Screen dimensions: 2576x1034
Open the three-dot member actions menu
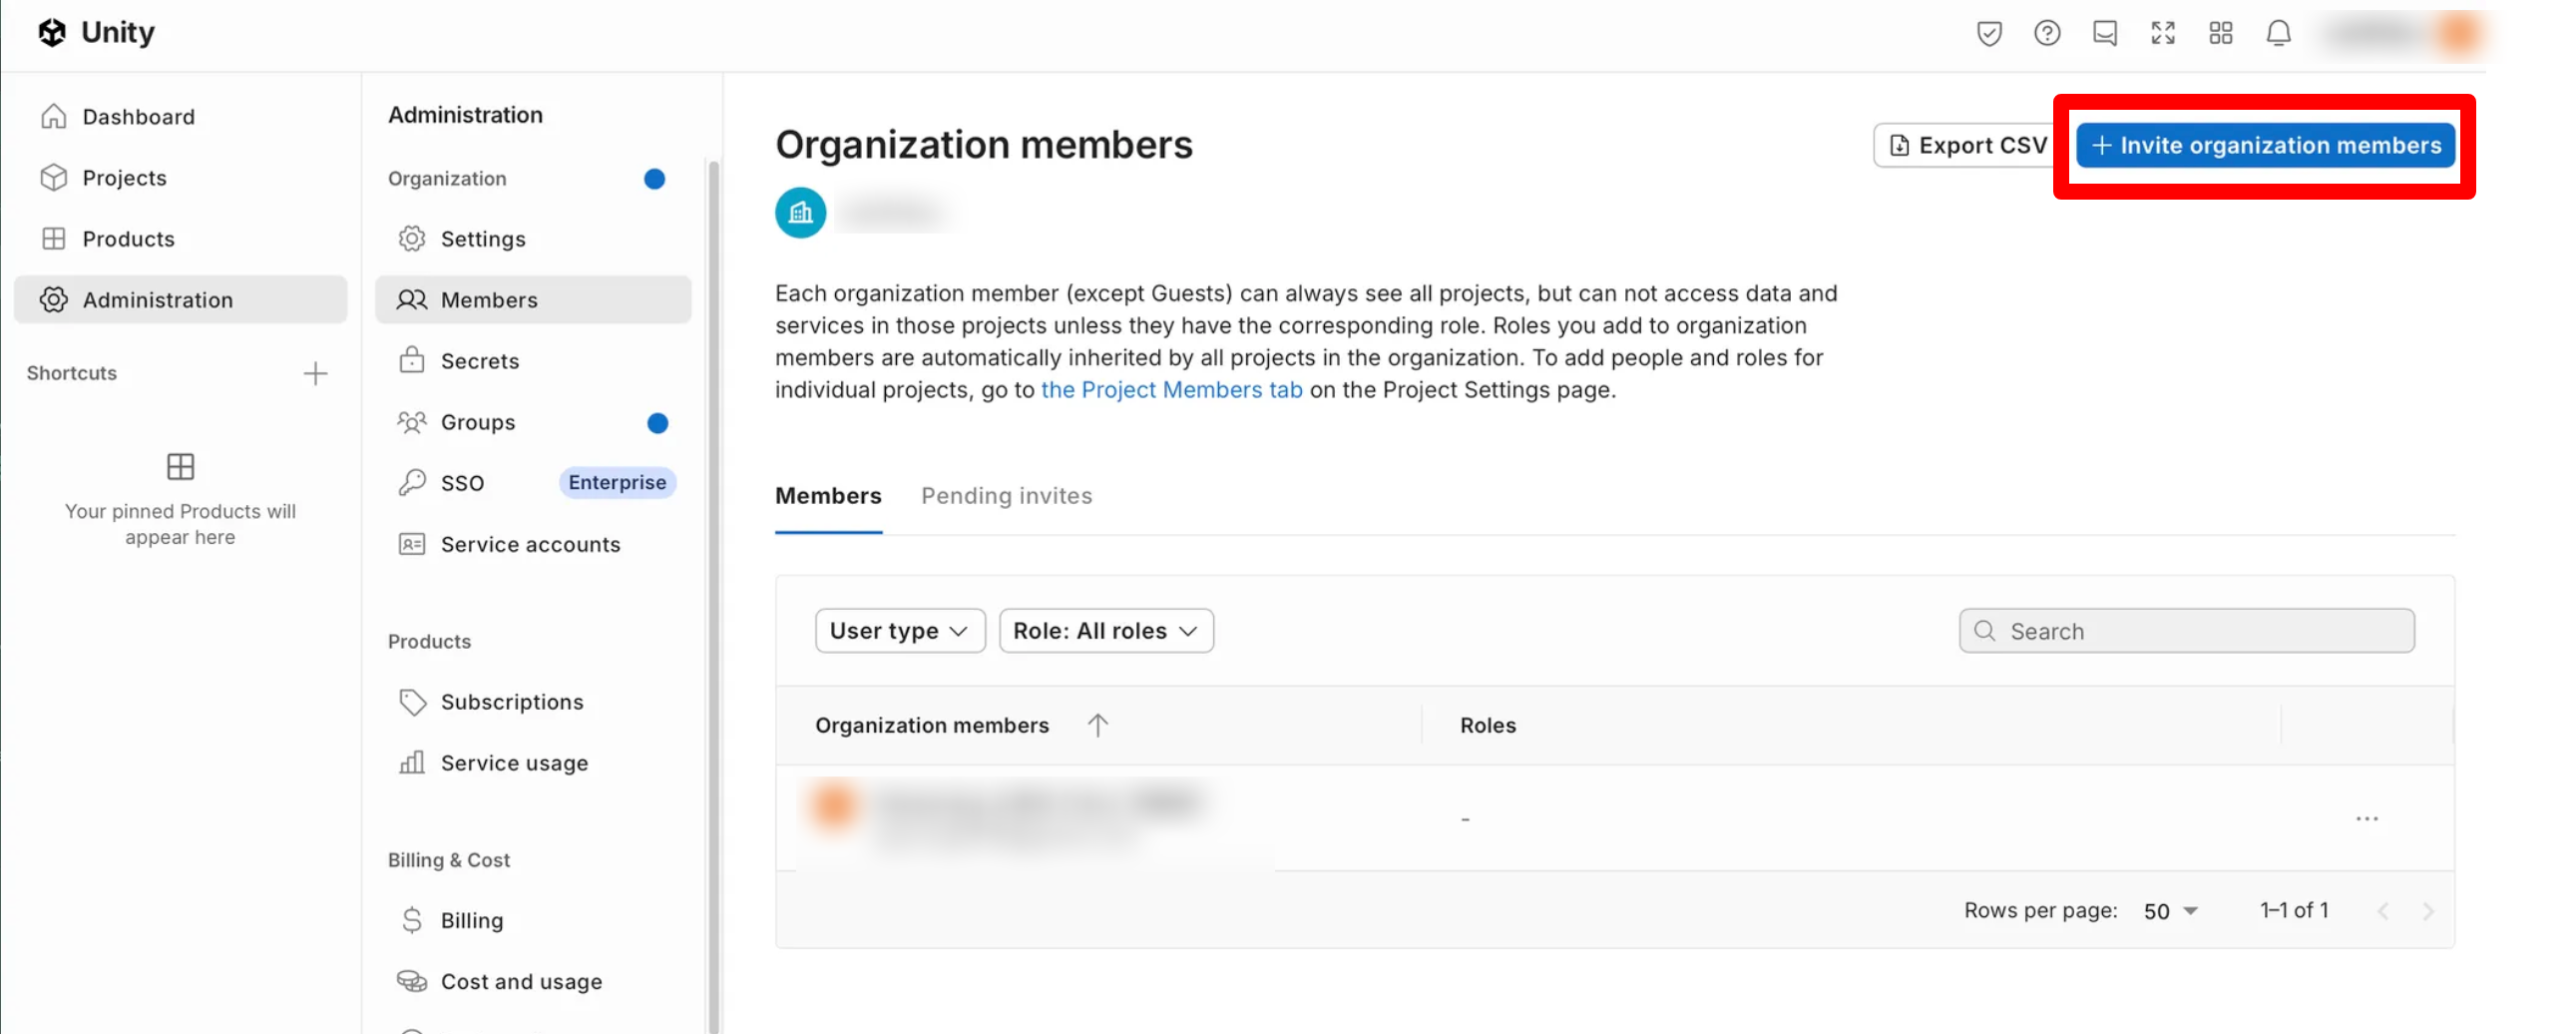click(x=2367, y=818)
